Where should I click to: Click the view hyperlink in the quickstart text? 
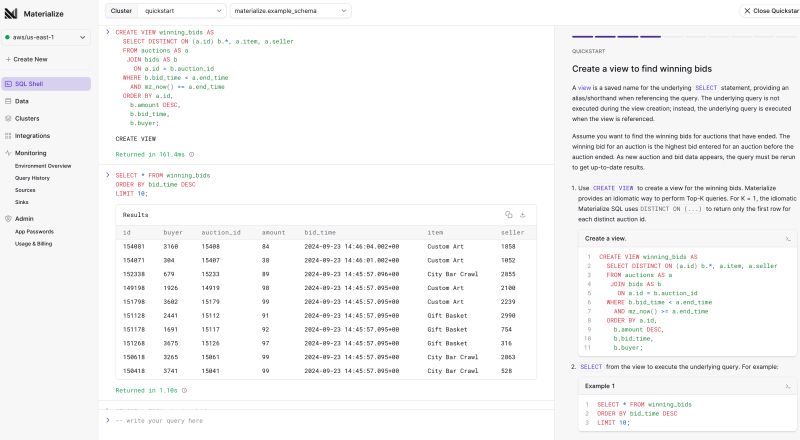(x=584, y=88)
